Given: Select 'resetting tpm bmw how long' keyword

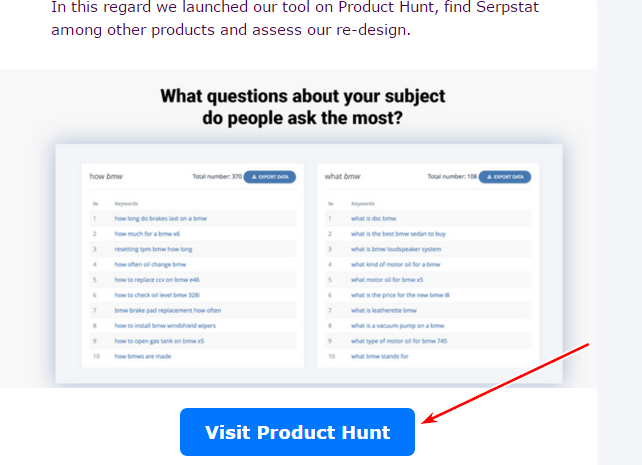Looking at the screenshot, I should click(x=153, y=249).
